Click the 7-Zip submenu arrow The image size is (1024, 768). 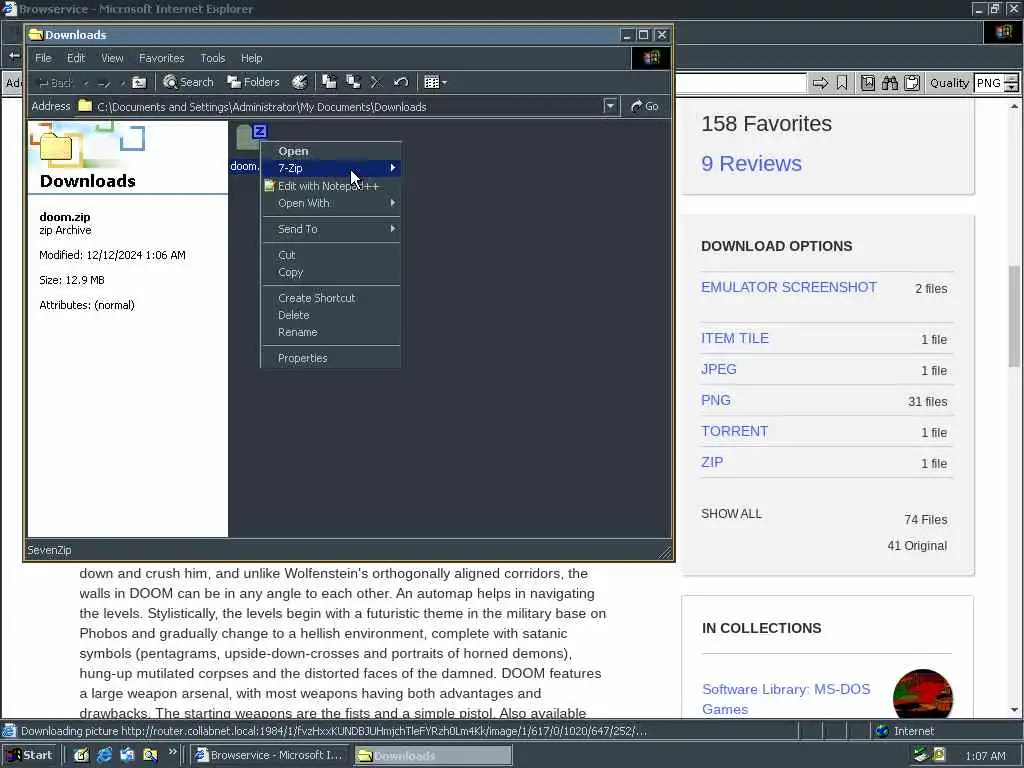click(392, 168)
